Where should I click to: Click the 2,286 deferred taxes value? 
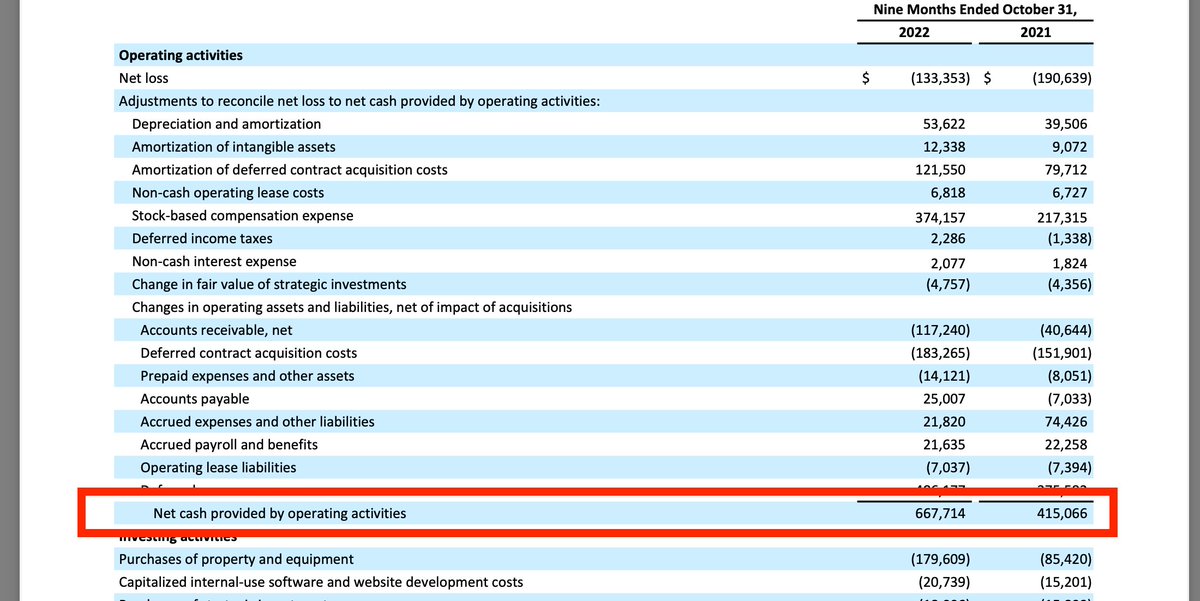tap(949, 239)
